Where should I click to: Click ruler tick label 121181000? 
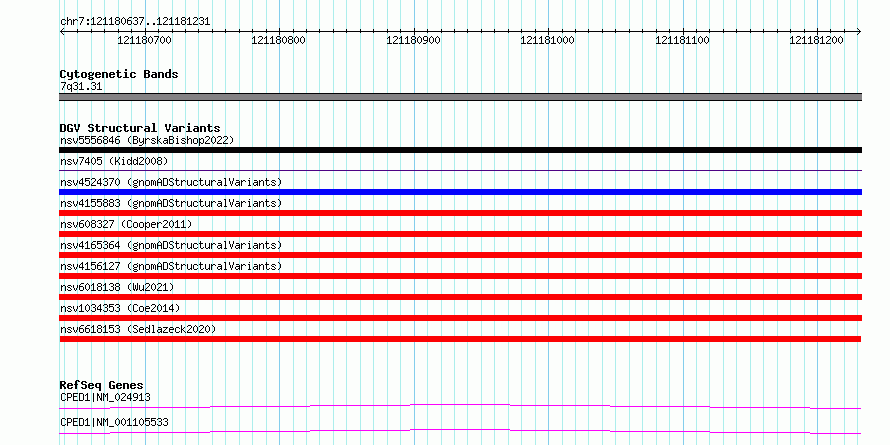click(x=547, y=40)
